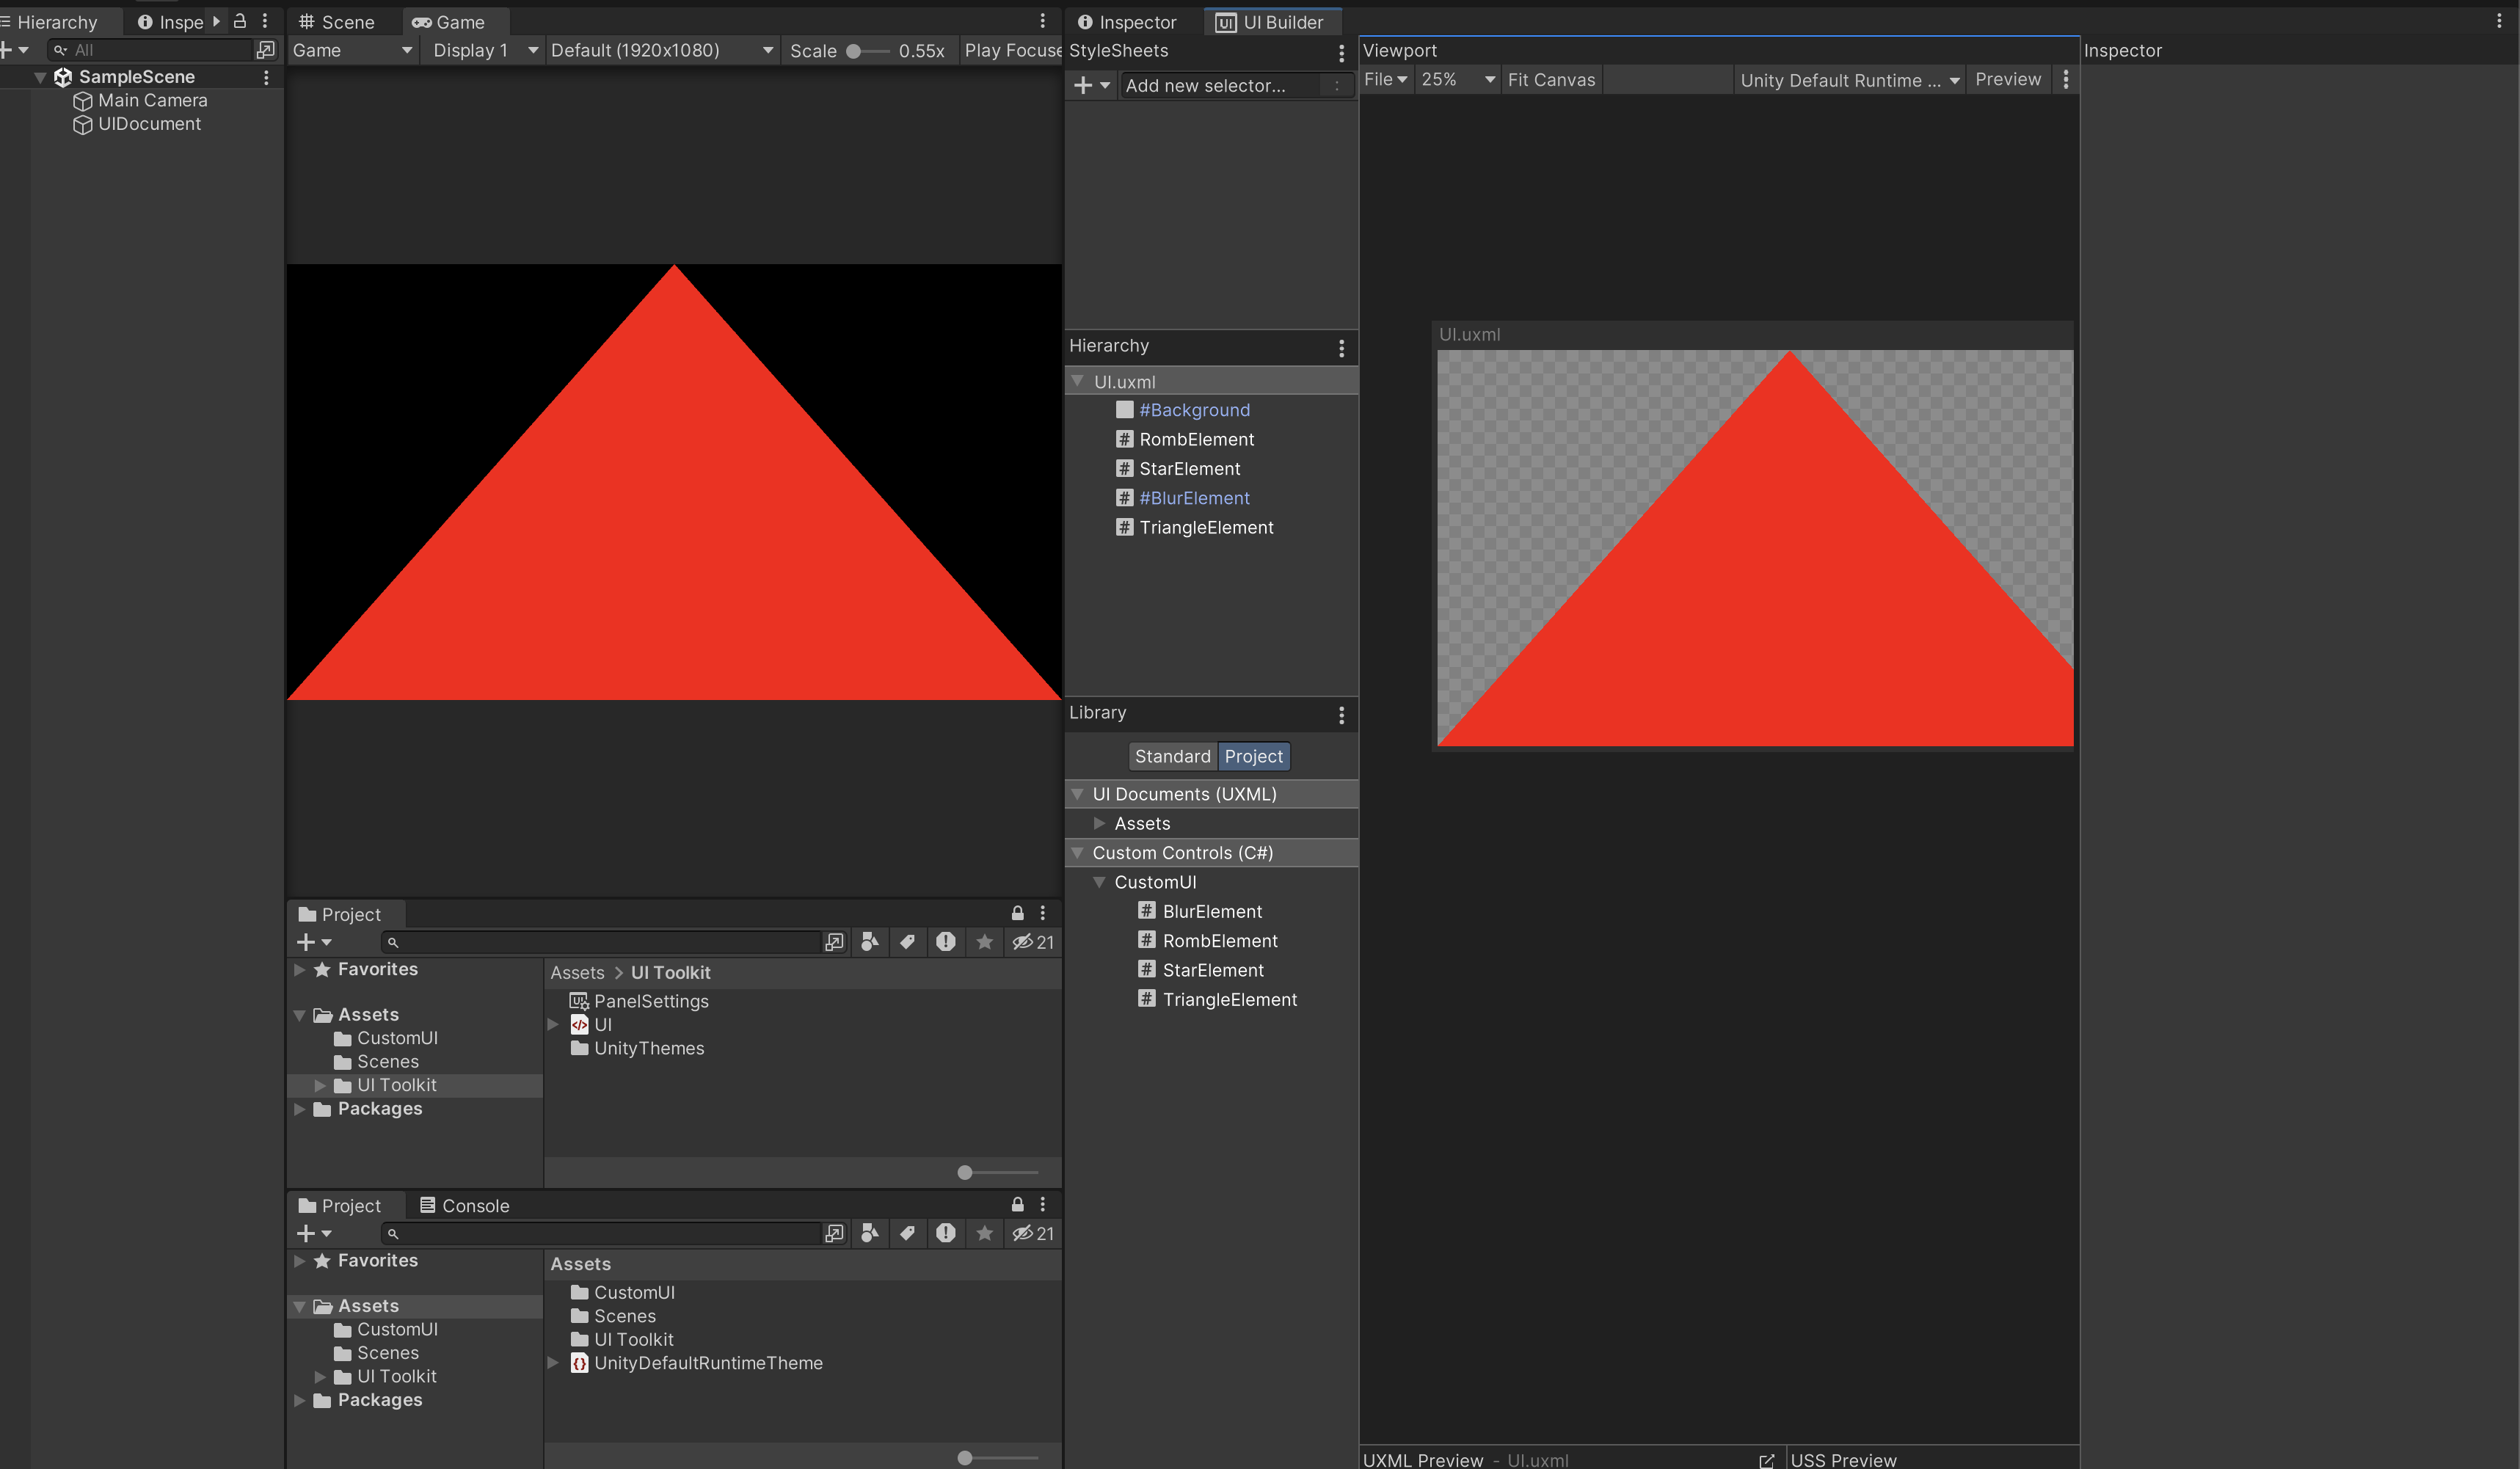Switch to the Console tab
Viewport: 2520px width, 1469px height.
coord(465,1206)
